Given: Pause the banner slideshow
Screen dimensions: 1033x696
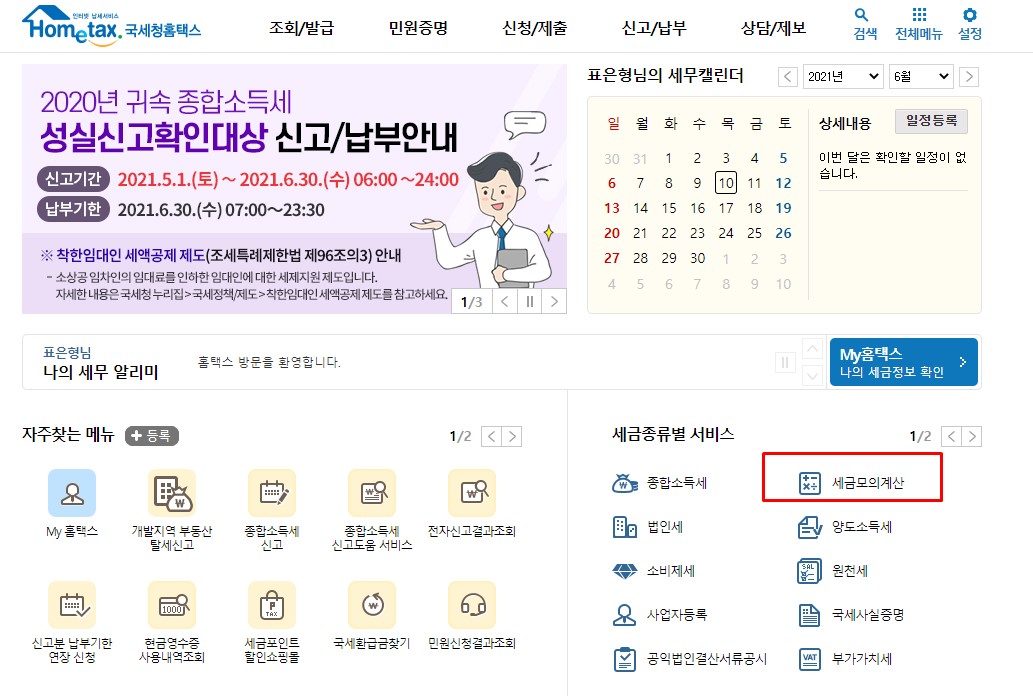Looking at the screenshot, I should [x=530, y=302].
